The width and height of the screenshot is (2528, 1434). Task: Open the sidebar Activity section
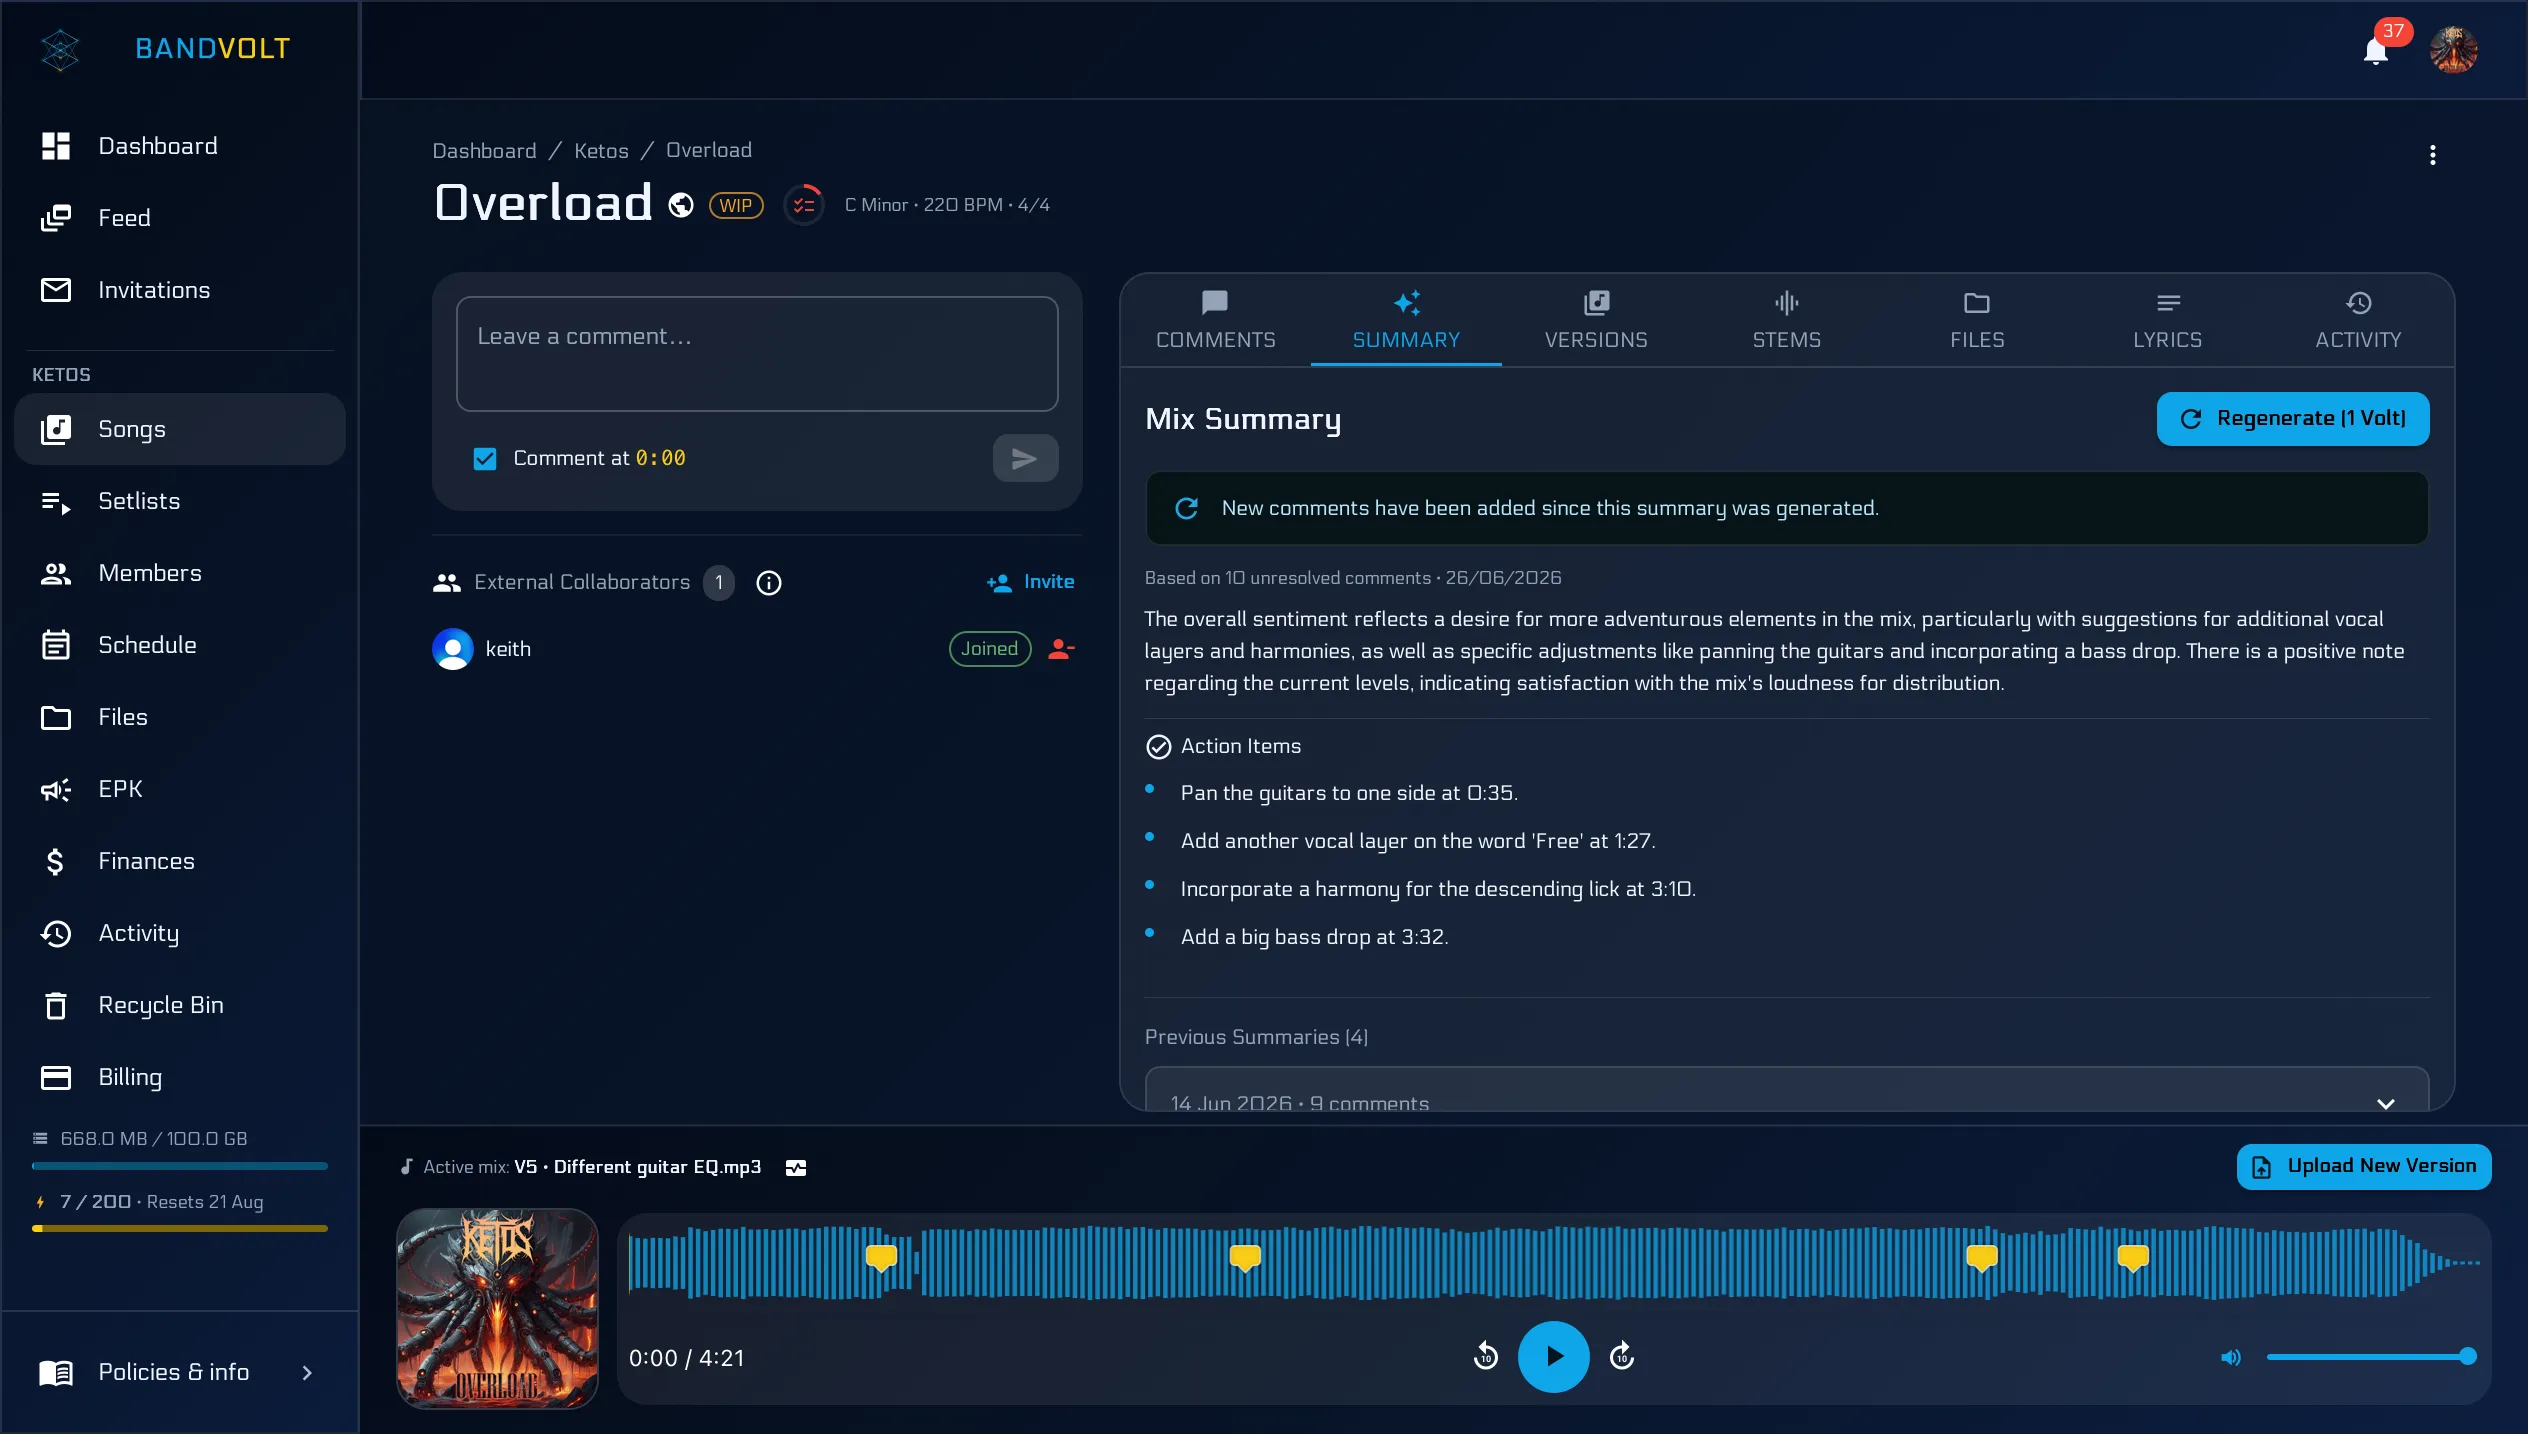tap(180, 933)
